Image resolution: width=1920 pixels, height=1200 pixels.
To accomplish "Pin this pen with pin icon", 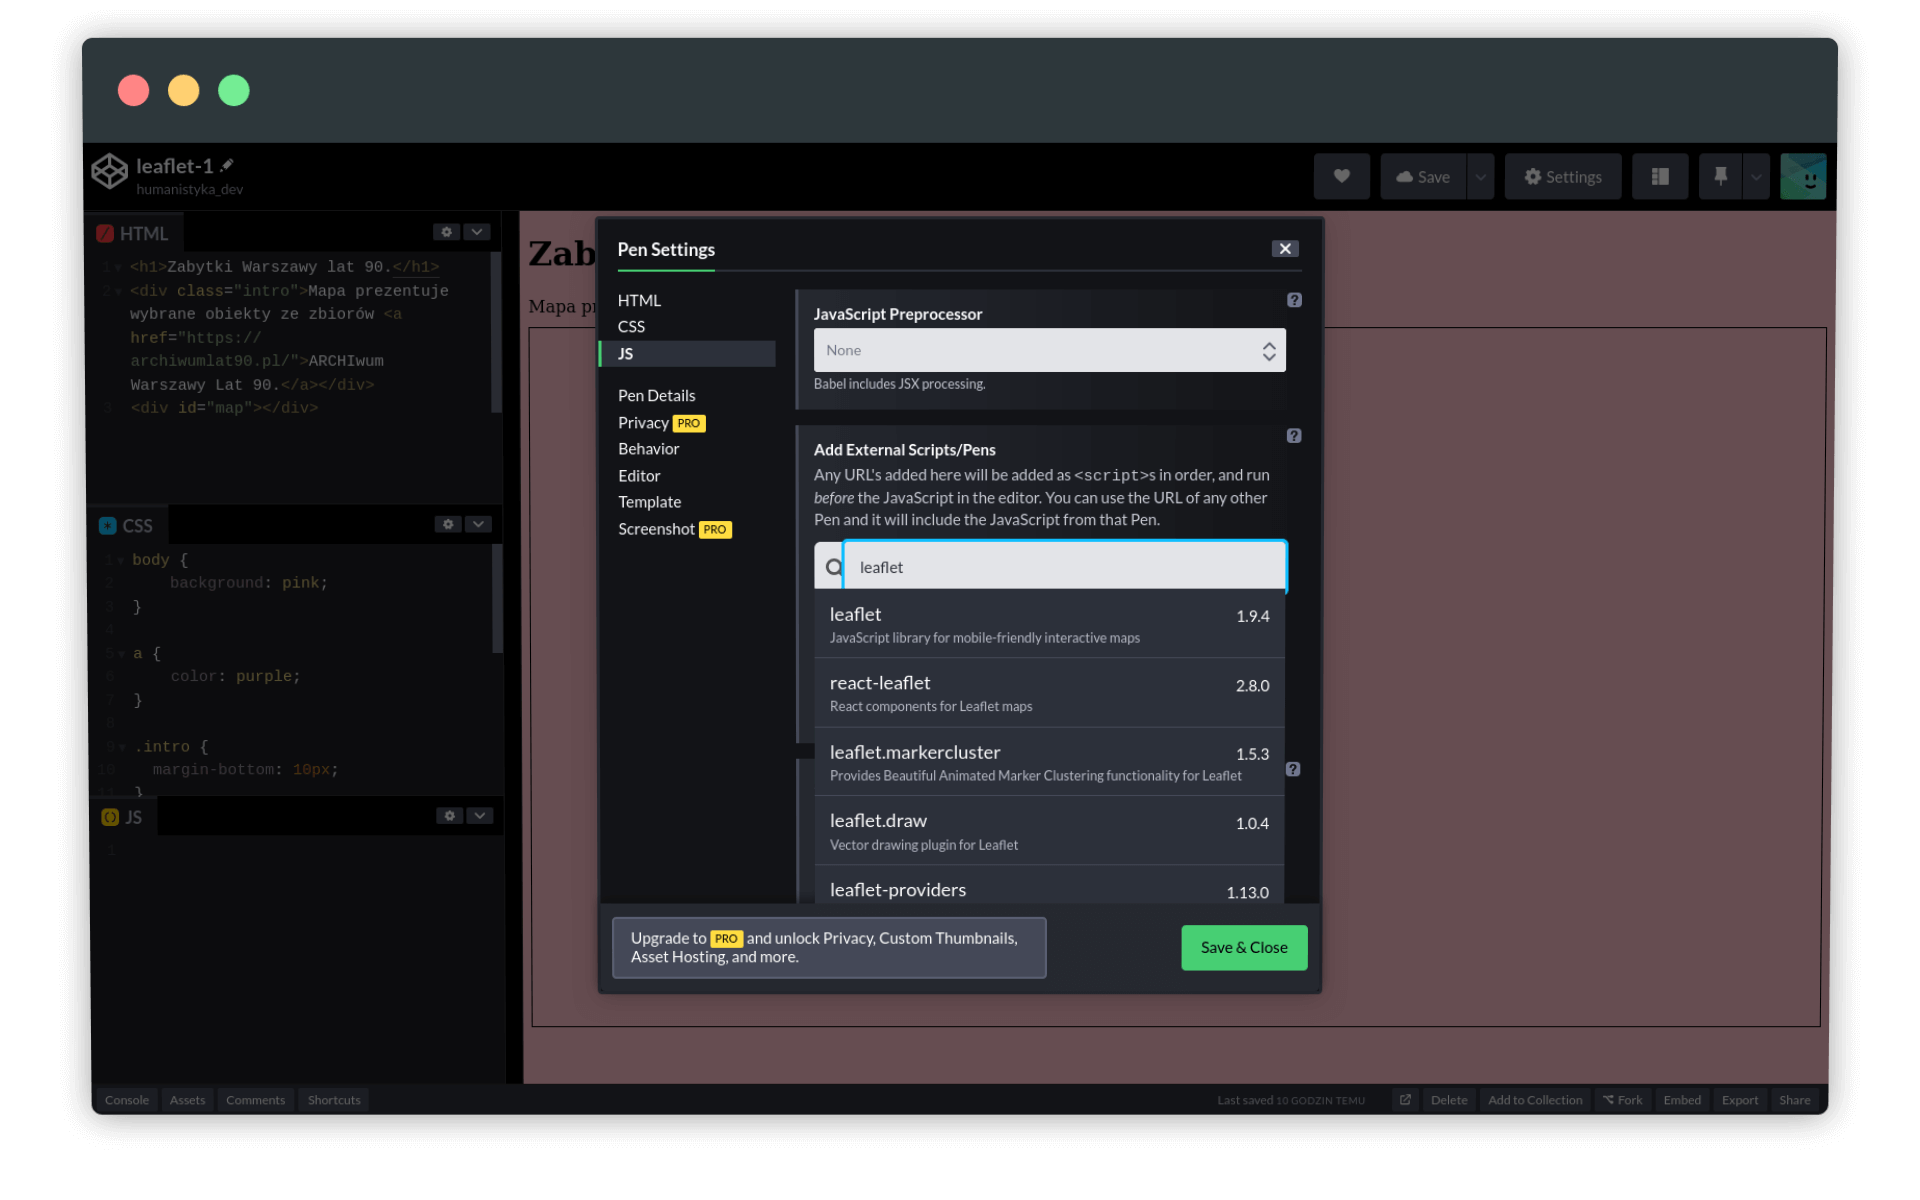I will click(x=1721, y=176).
